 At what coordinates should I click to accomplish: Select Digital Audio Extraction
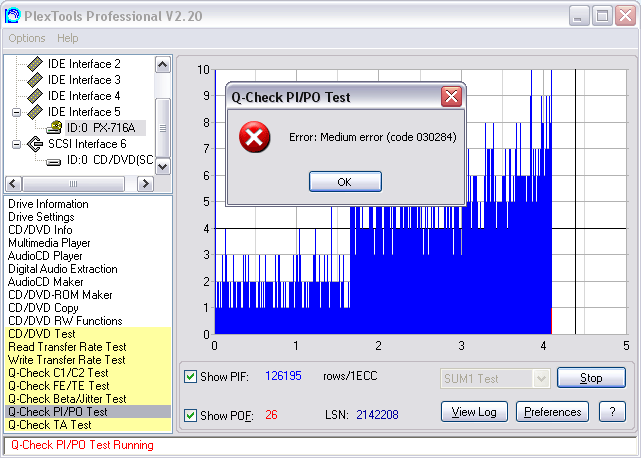[x=63, y=269]
